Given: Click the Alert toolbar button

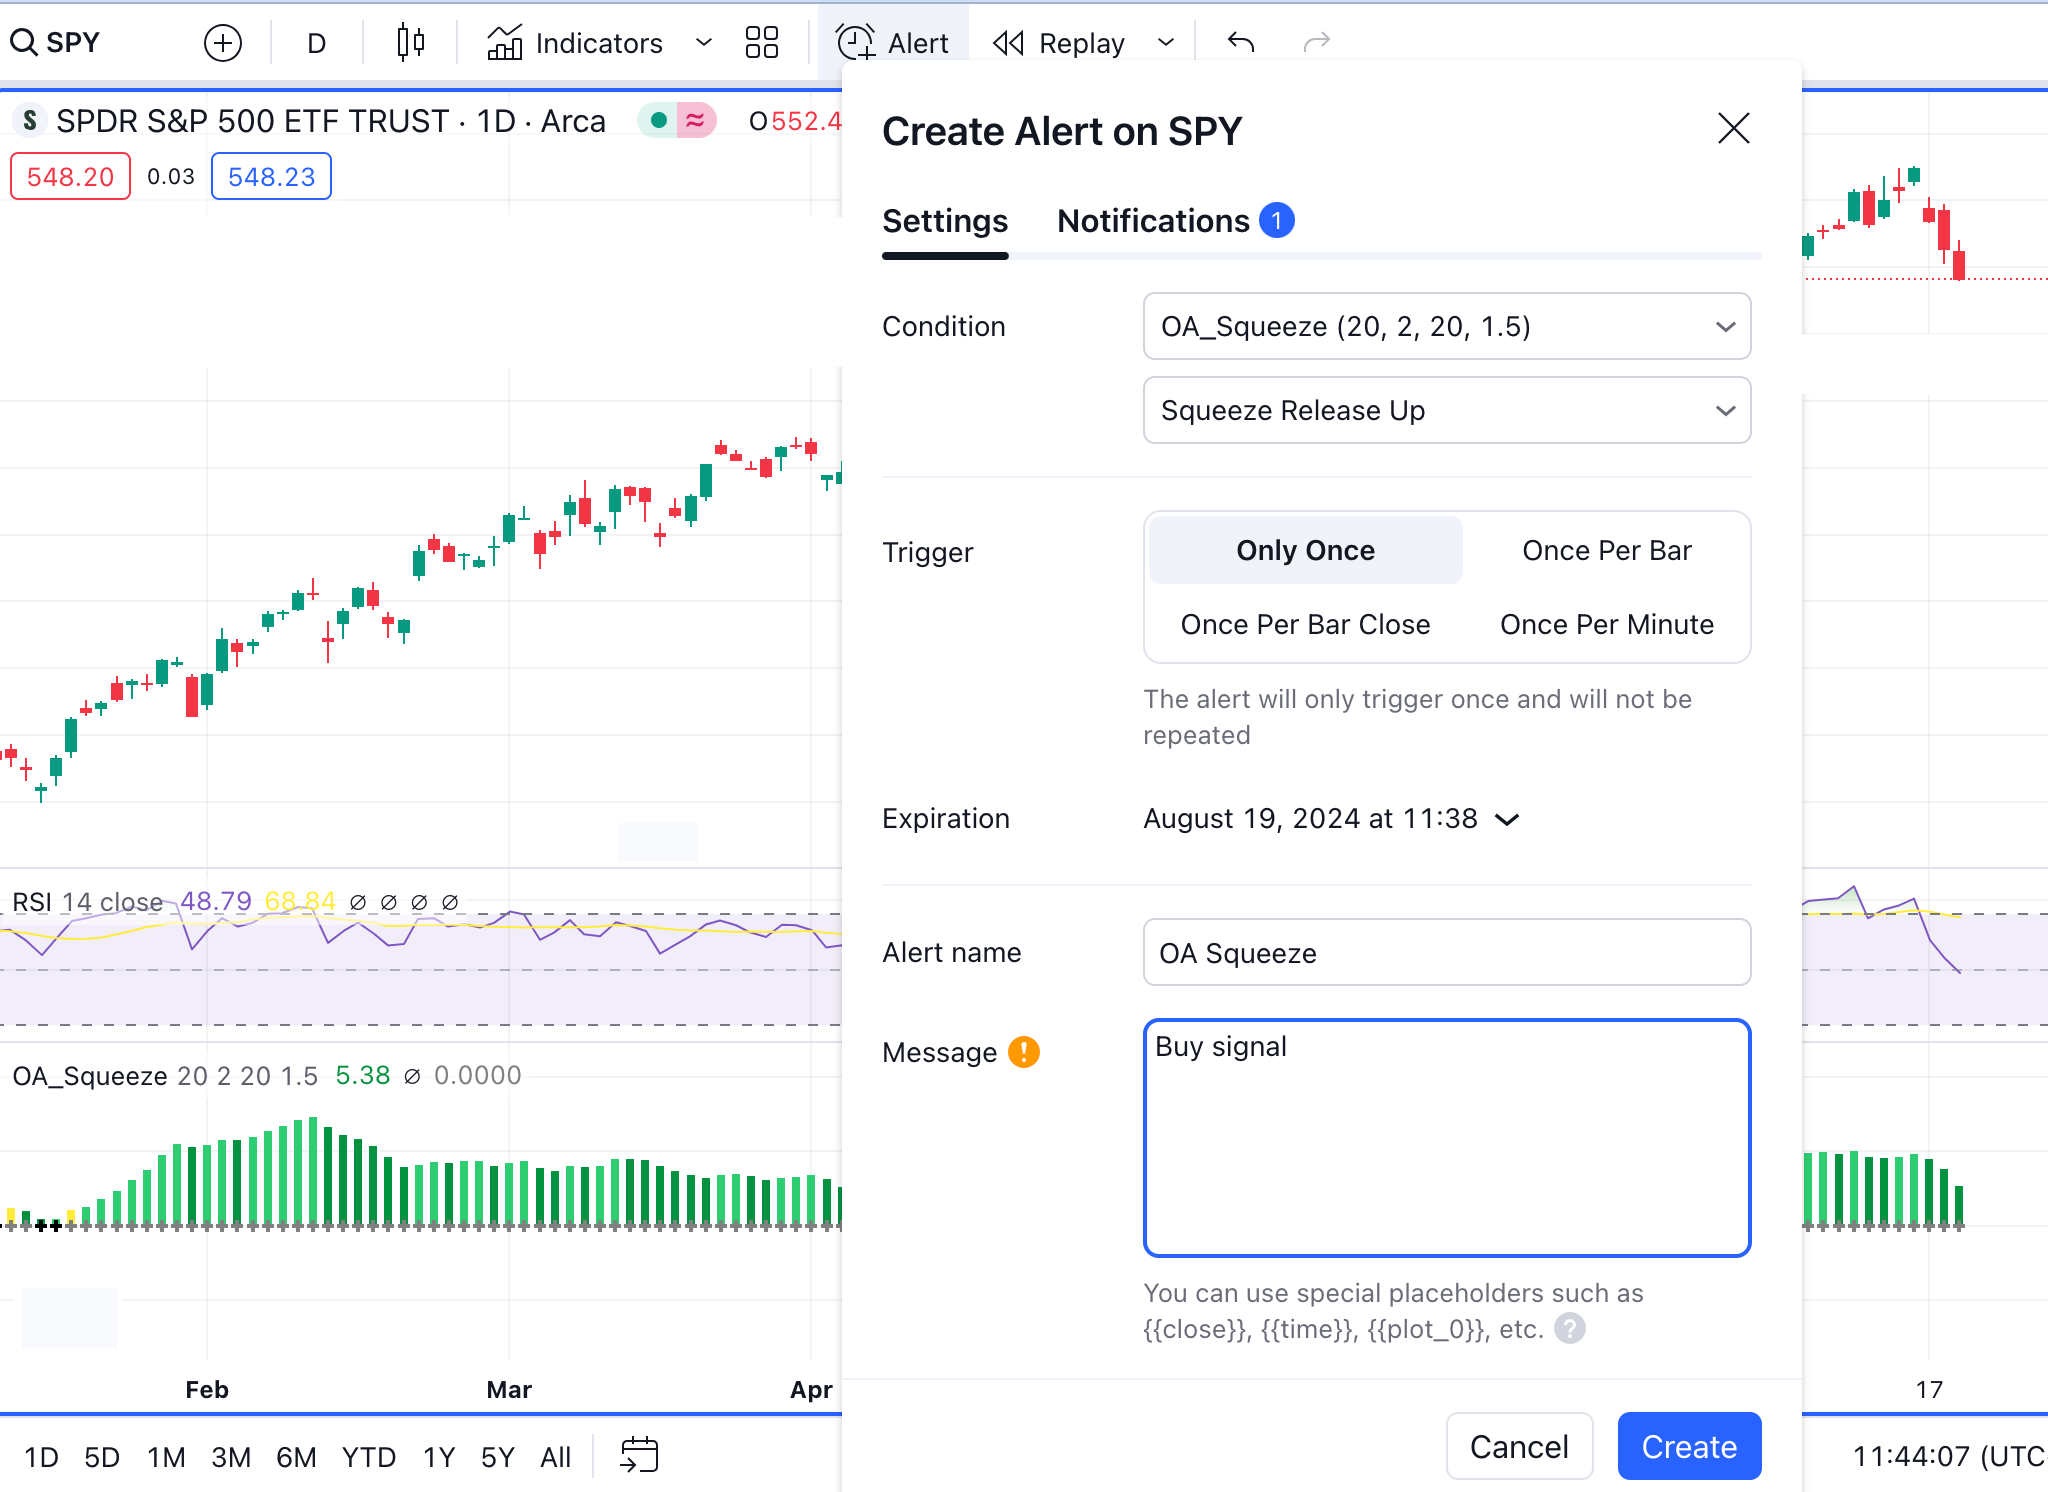Looking at the screenshot, I should pyautogui.click(x=893, y=43).
